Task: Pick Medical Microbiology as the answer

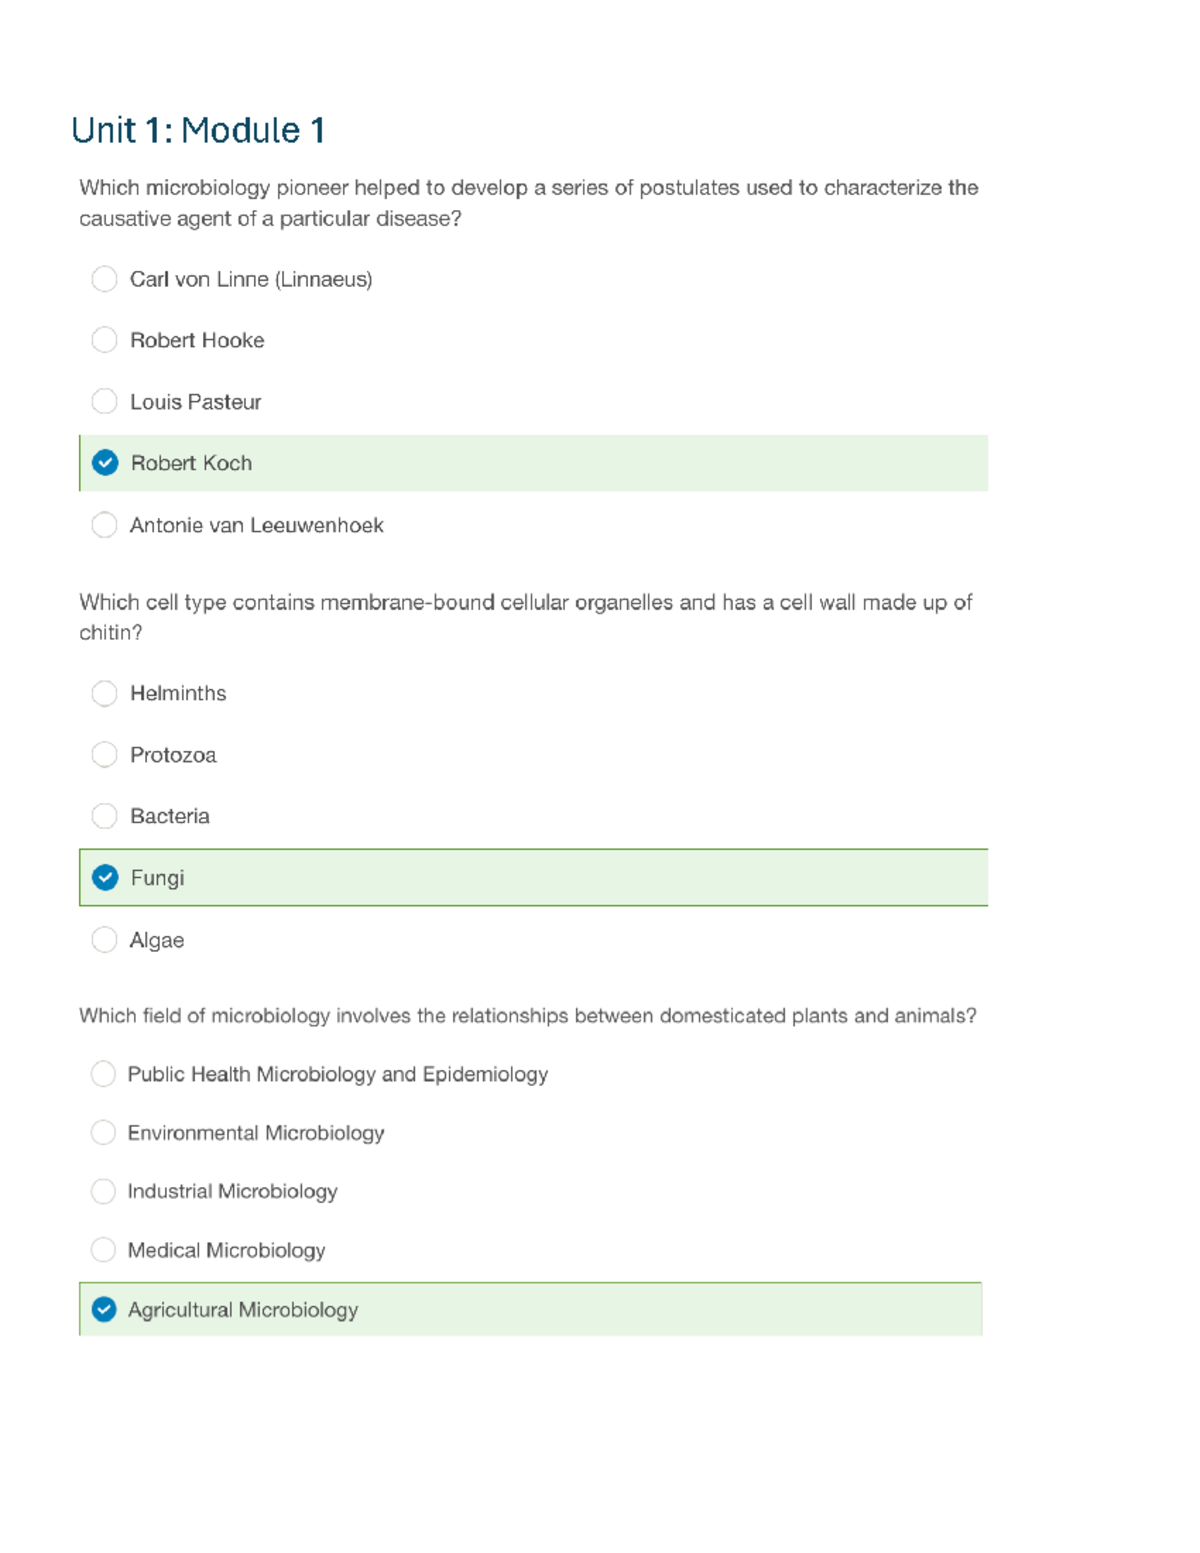Action: coord(103,1250)
